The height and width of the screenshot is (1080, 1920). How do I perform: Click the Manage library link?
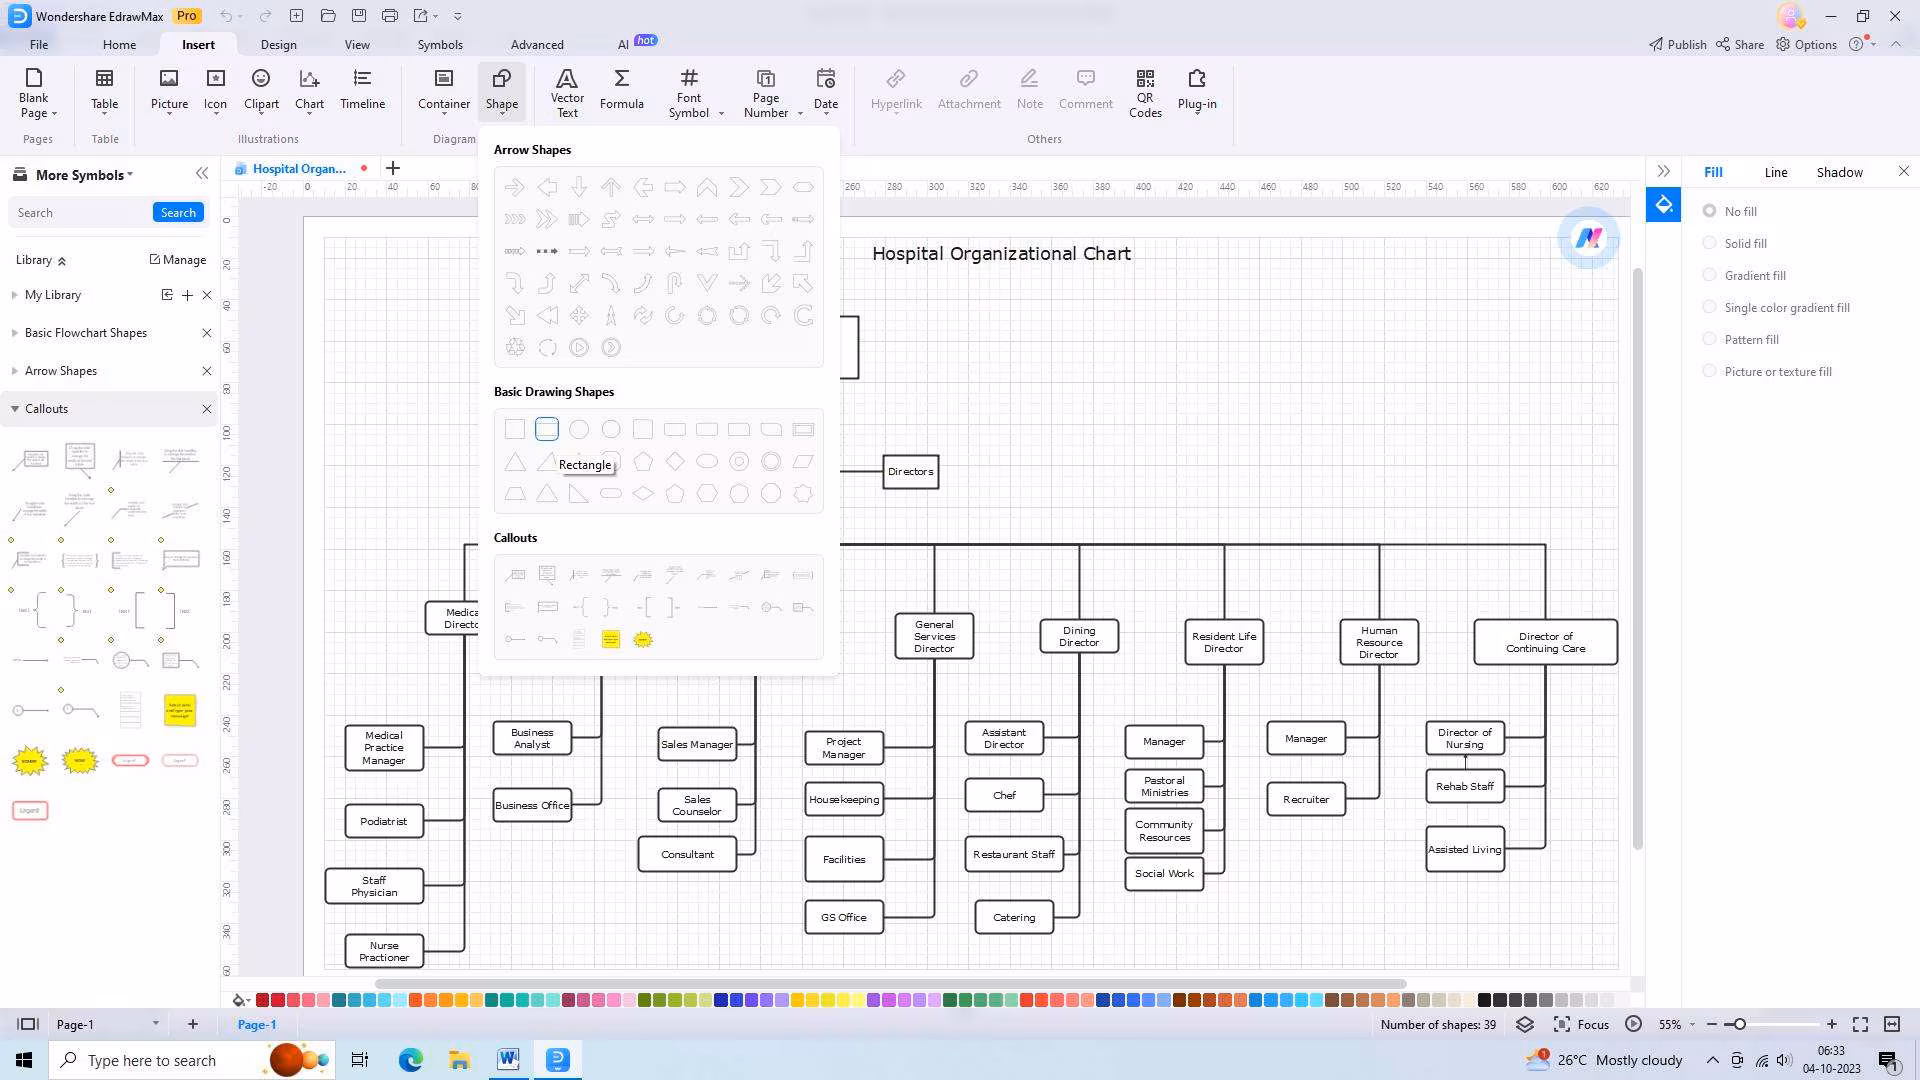point(178,260)
